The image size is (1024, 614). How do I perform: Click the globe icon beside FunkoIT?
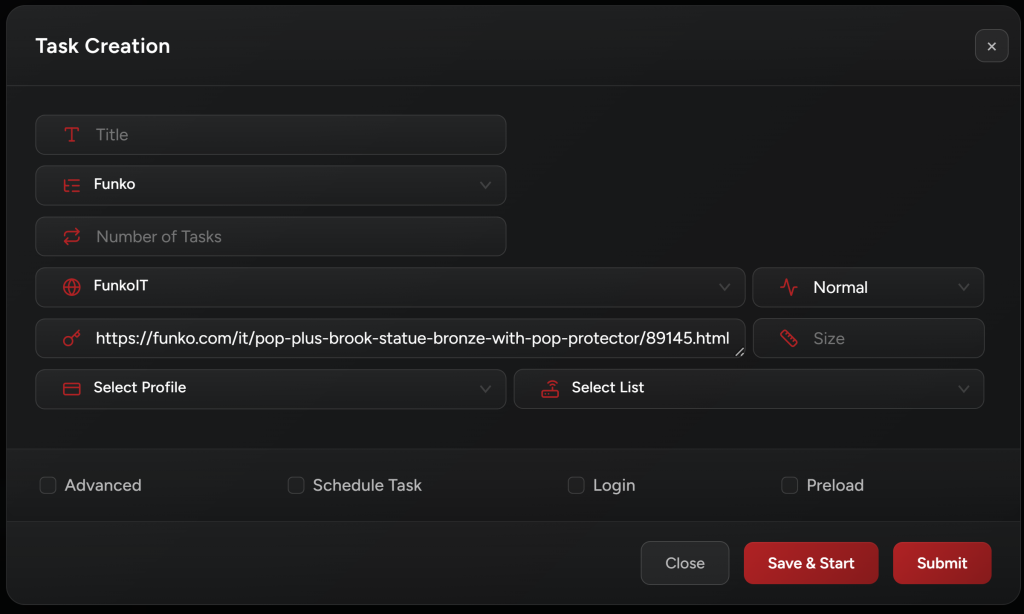coord(71,287)
